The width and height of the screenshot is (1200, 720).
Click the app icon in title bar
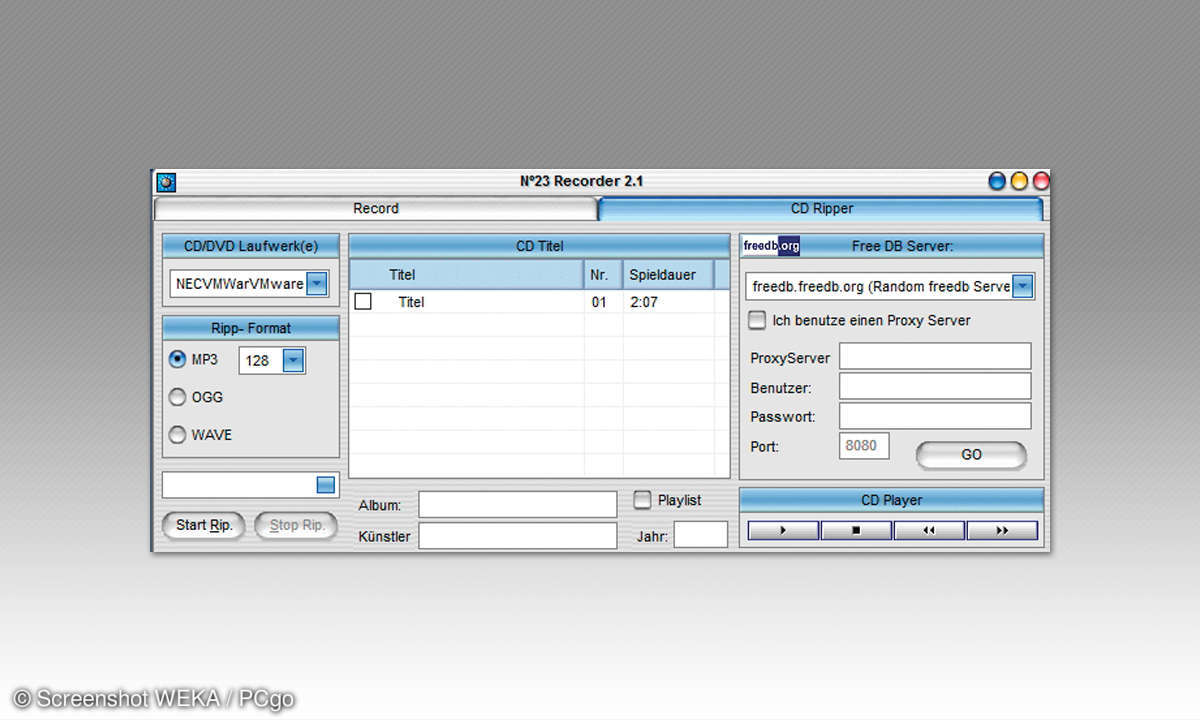[x=166, y=182]
